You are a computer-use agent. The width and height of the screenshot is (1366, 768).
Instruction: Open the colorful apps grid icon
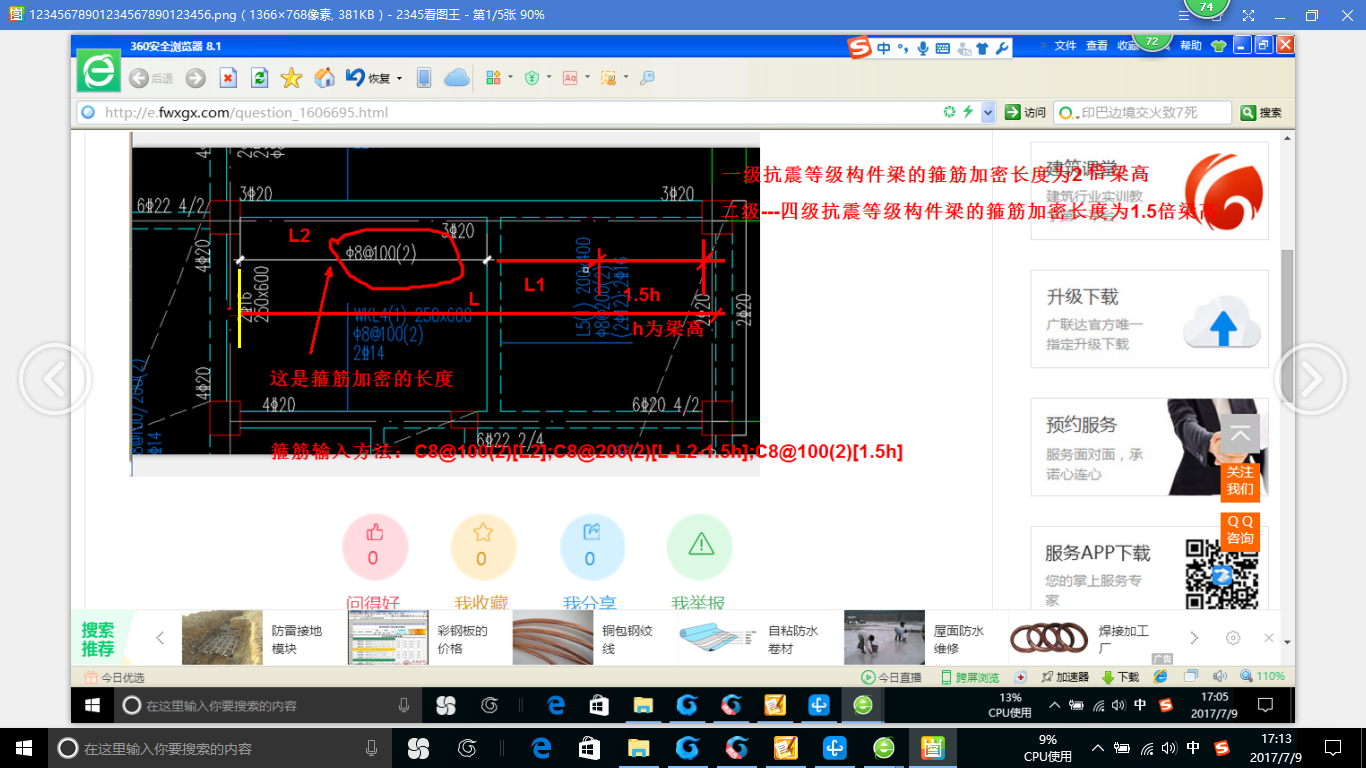click(x=493, y=78)
